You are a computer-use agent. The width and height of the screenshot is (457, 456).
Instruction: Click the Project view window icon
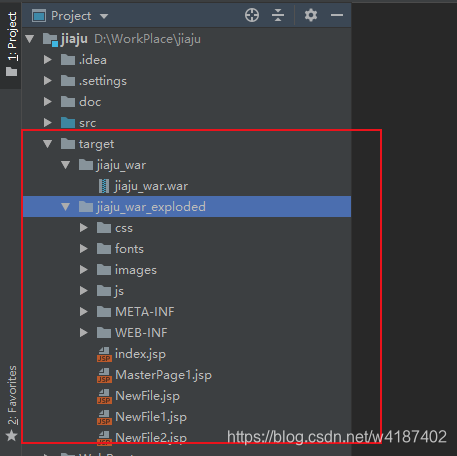coord(39,16)
